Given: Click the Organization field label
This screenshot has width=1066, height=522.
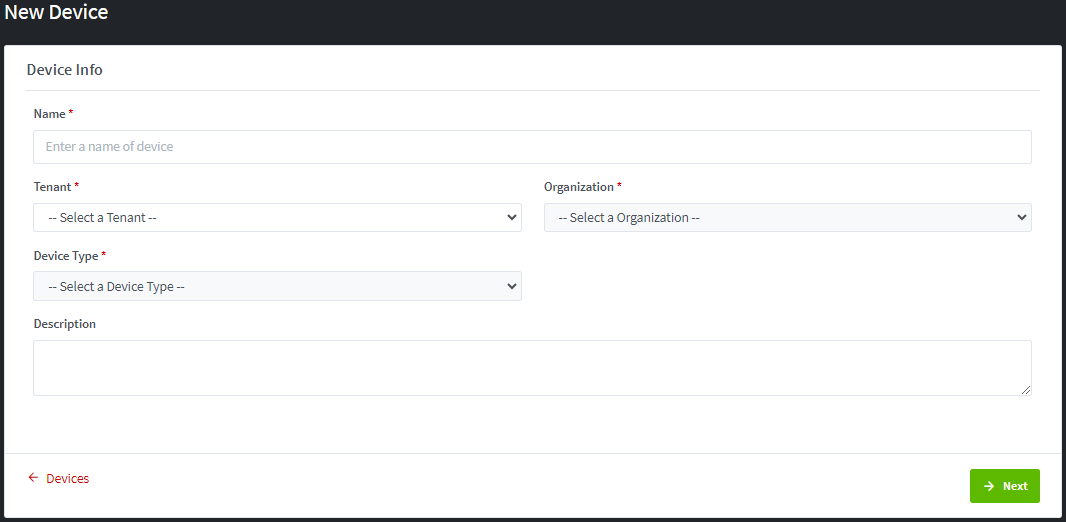Looking at the screenshot, I should 579,187.
